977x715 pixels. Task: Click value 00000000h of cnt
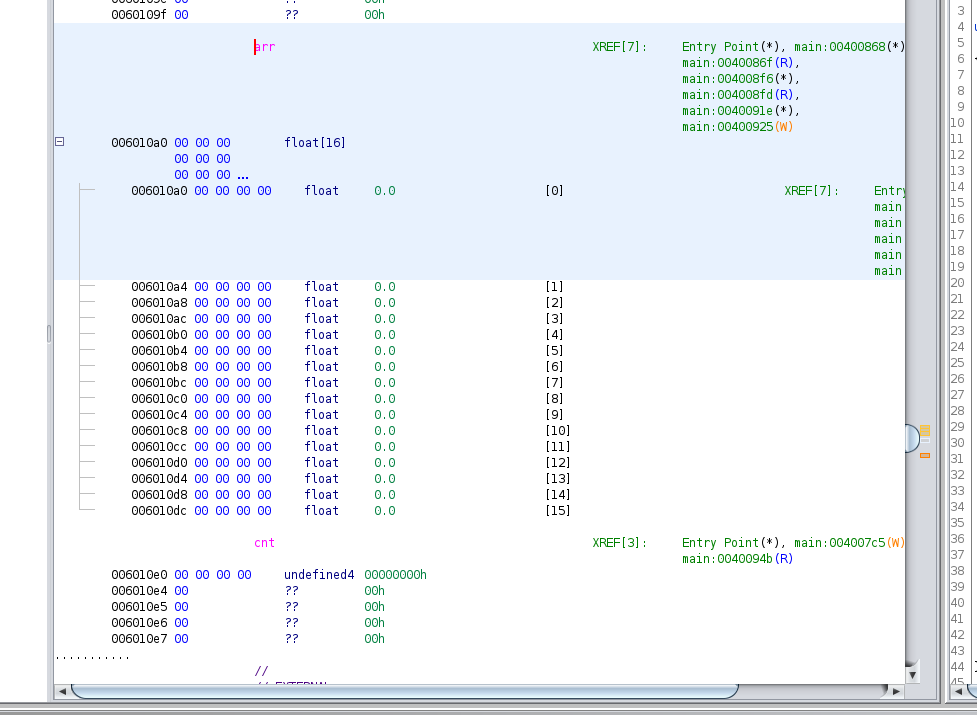click(x=396, y=575)
